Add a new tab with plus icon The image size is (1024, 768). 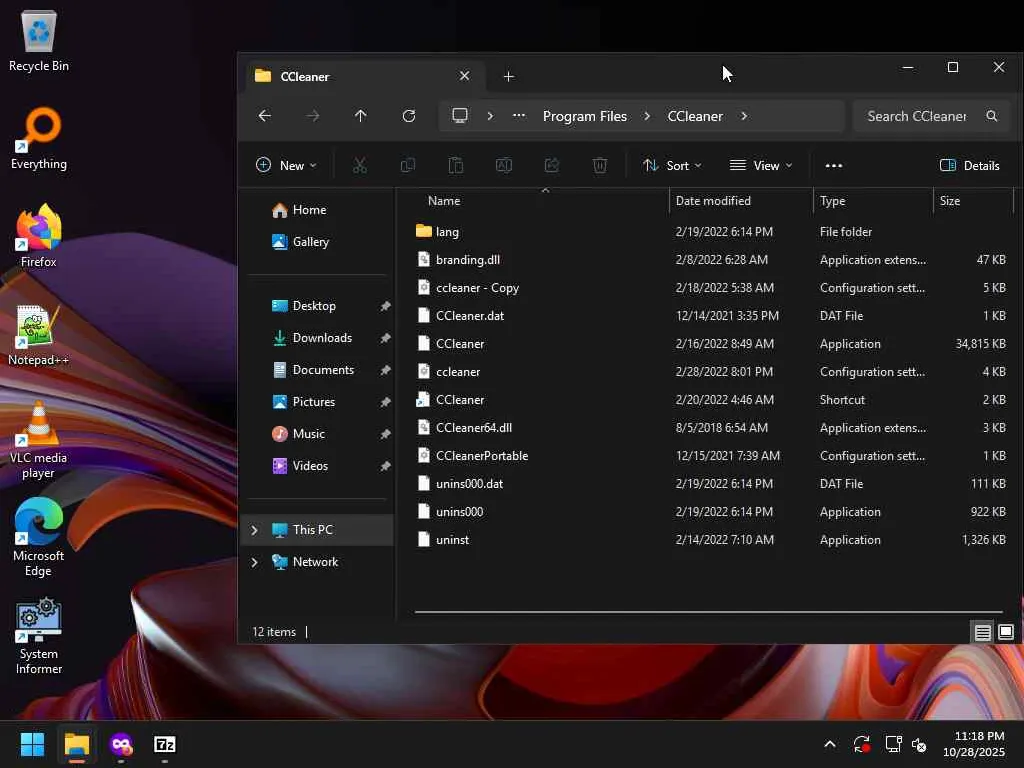tap(508, 77)
